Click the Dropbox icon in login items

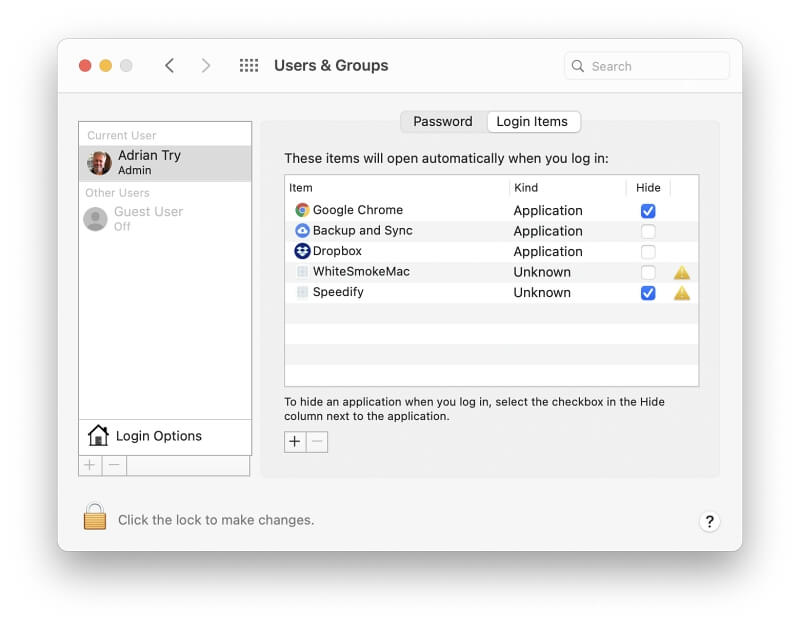(302, 251)
